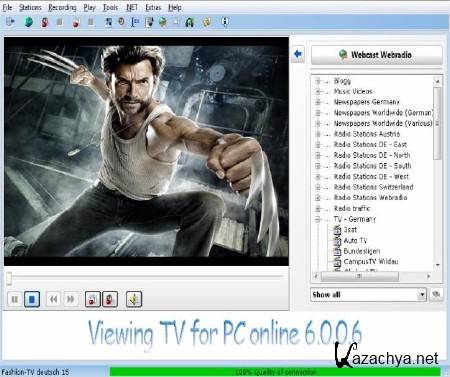This screenshot has width=450, height=377.
Task: Expand the Radio traffic node
Action: tap(318, 209)
